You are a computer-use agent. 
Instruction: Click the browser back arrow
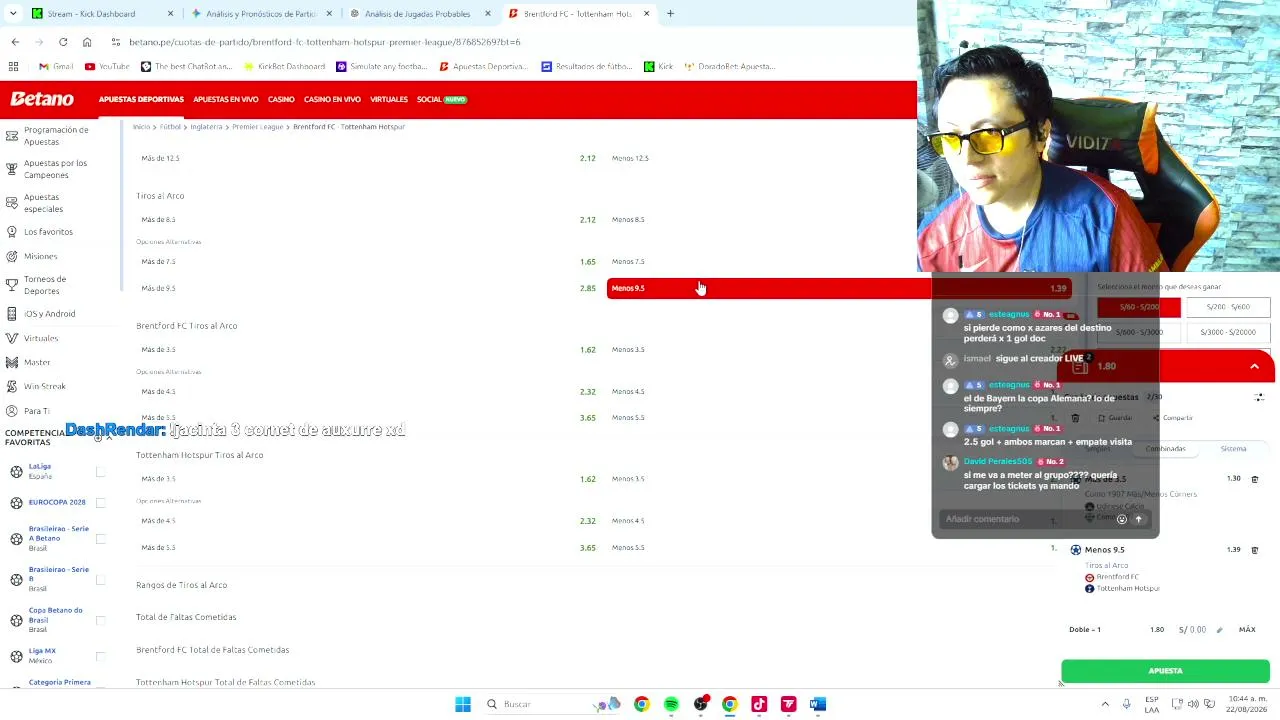coord(15,42)
